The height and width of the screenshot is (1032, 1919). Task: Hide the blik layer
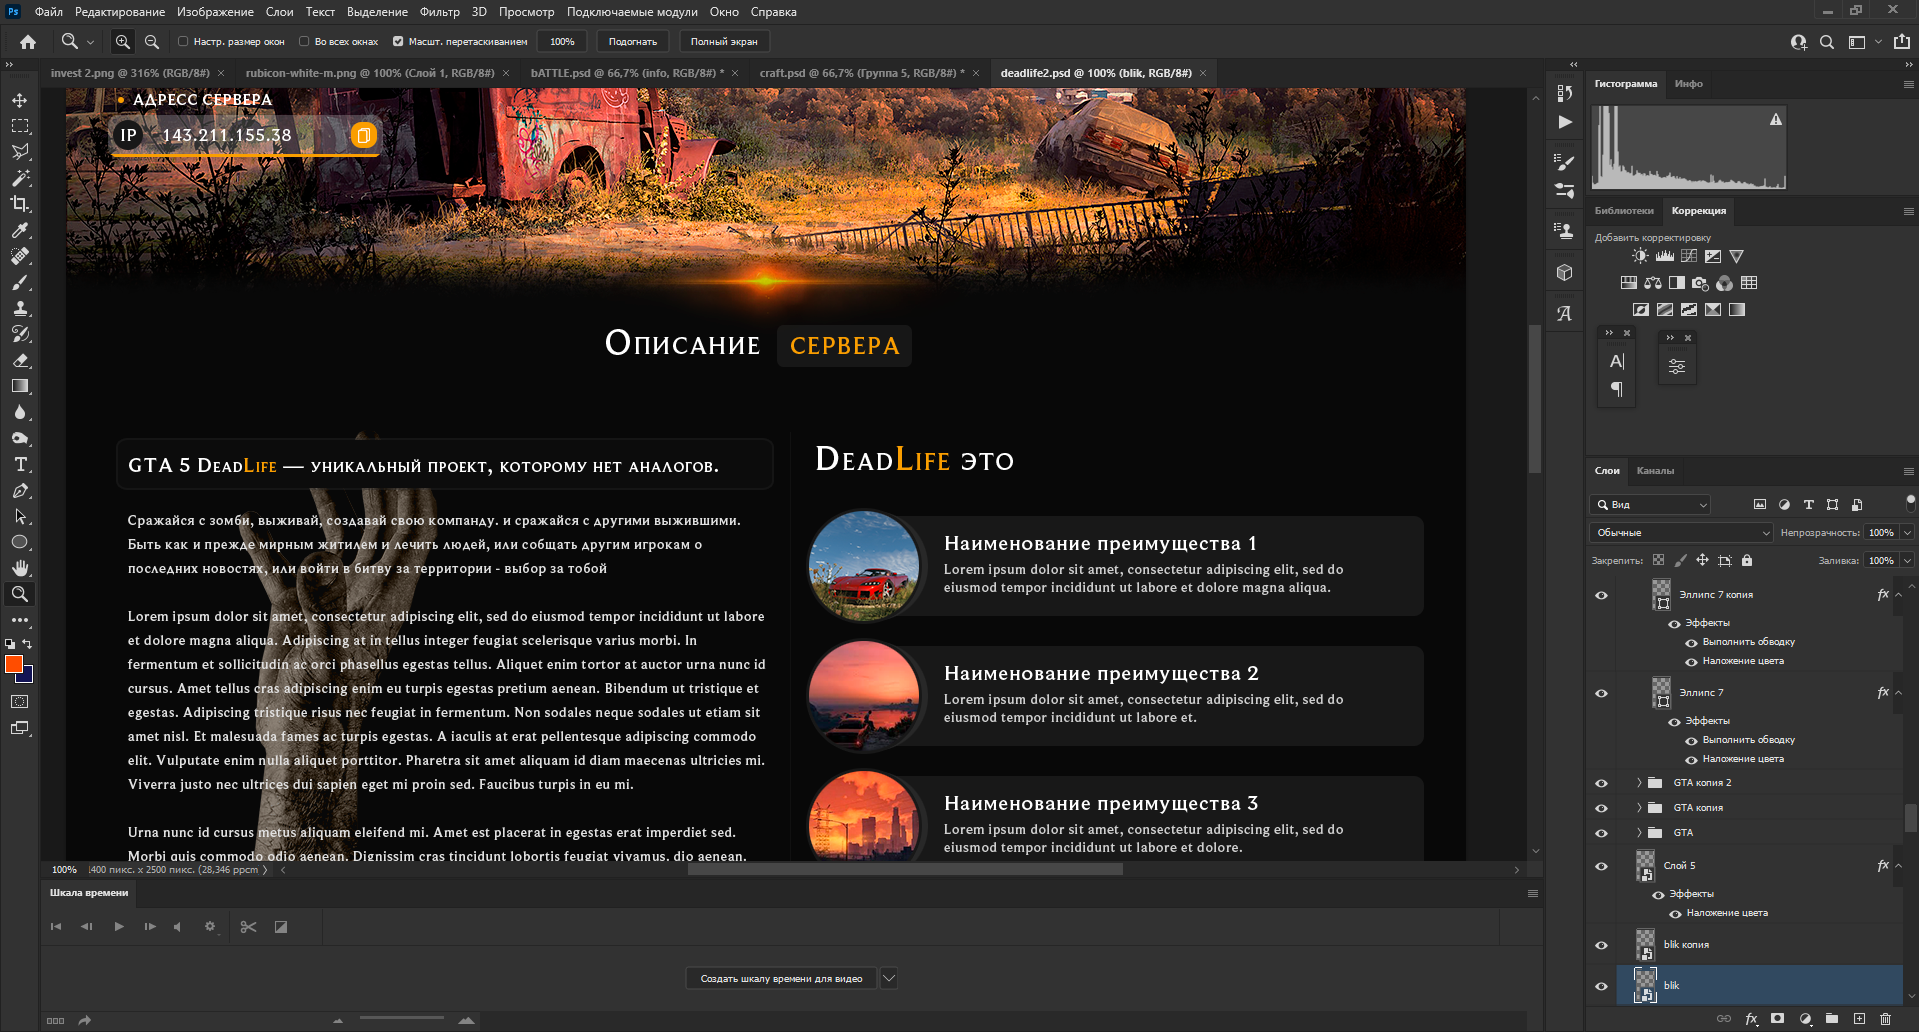[x=1601, y=986]
